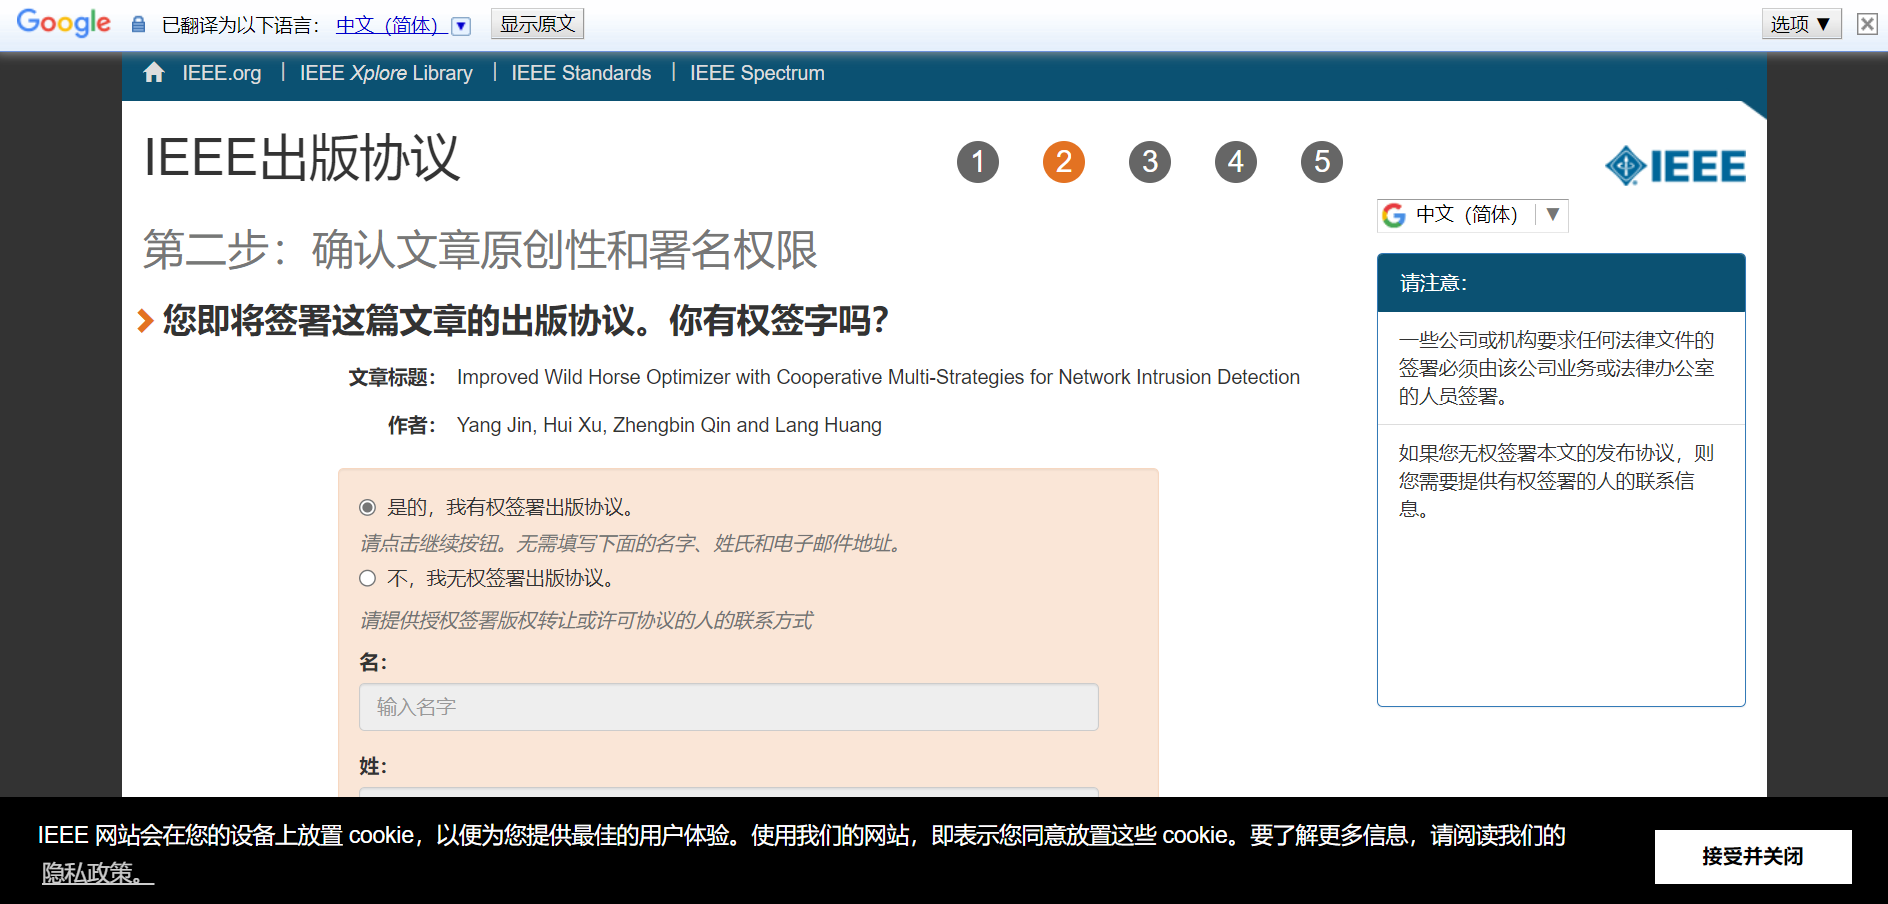Click the 作者 label
Screen dimensions: 1888x904
412,425
